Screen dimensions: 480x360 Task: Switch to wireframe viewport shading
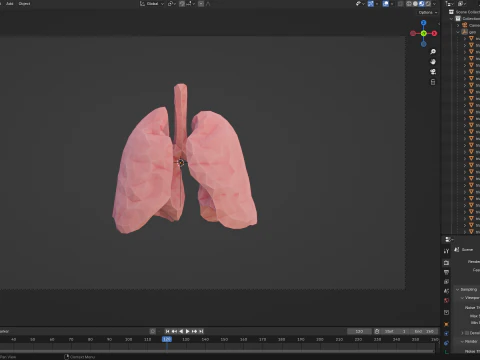409,4
